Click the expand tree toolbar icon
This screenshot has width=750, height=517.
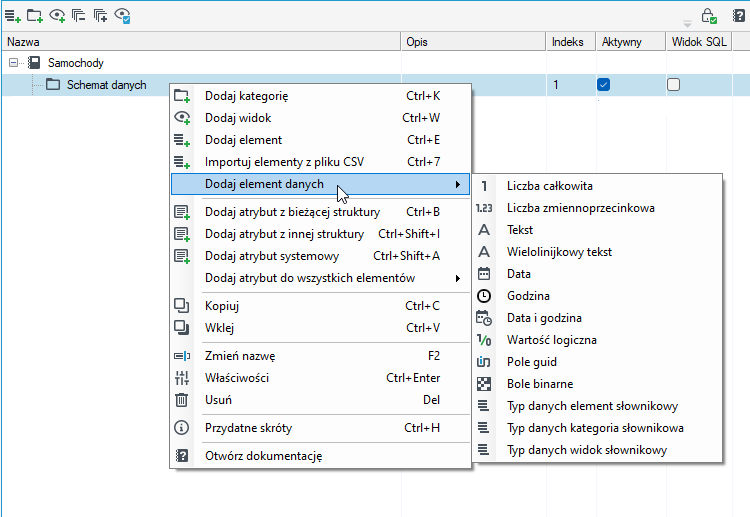[x=100, y=16]
